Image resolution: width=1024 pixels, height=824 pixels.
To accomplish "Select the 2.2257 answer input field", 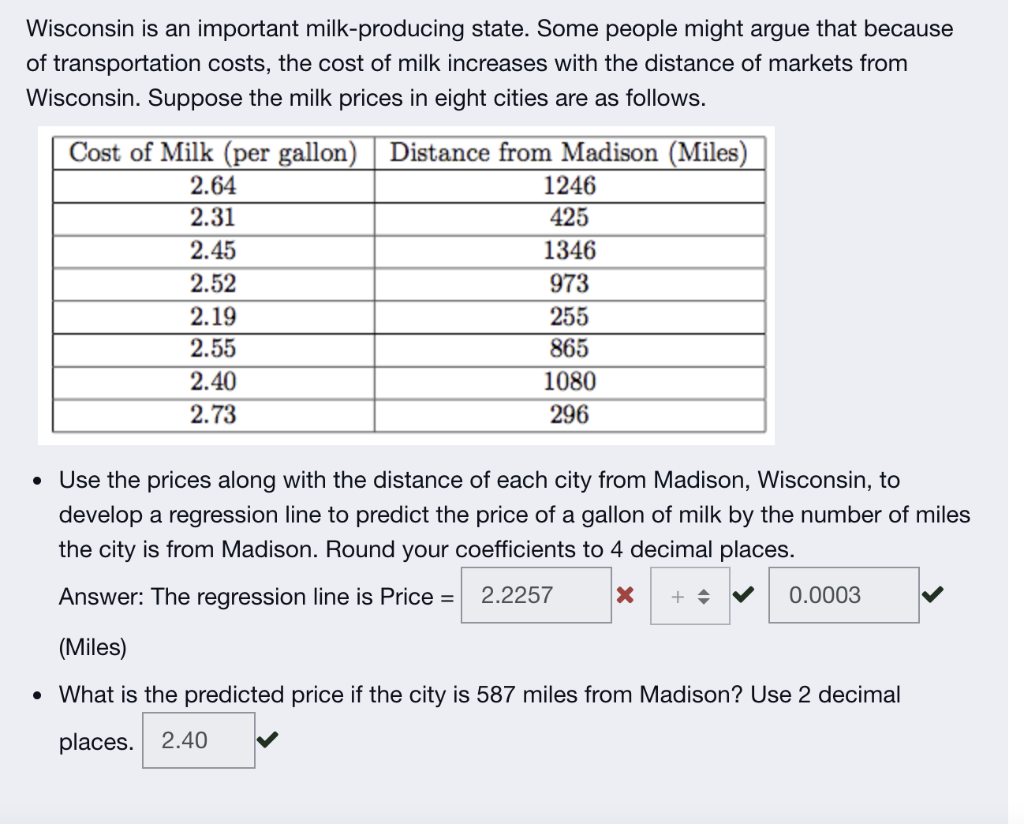I will point(536,594).
